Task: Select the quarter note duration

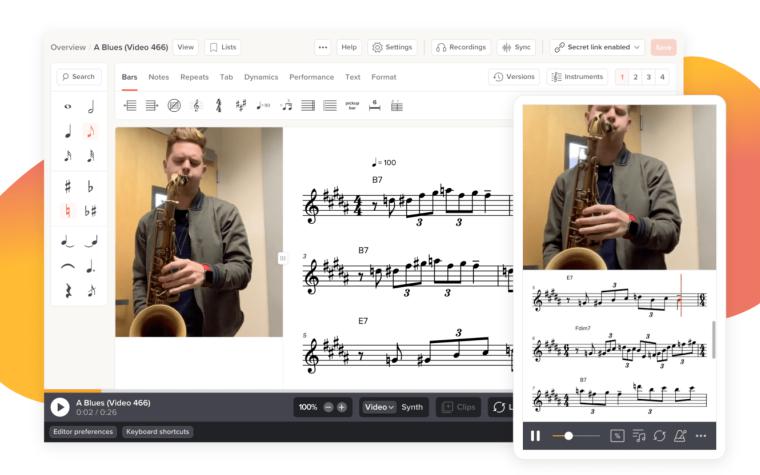Action: [x=67, y=131]
